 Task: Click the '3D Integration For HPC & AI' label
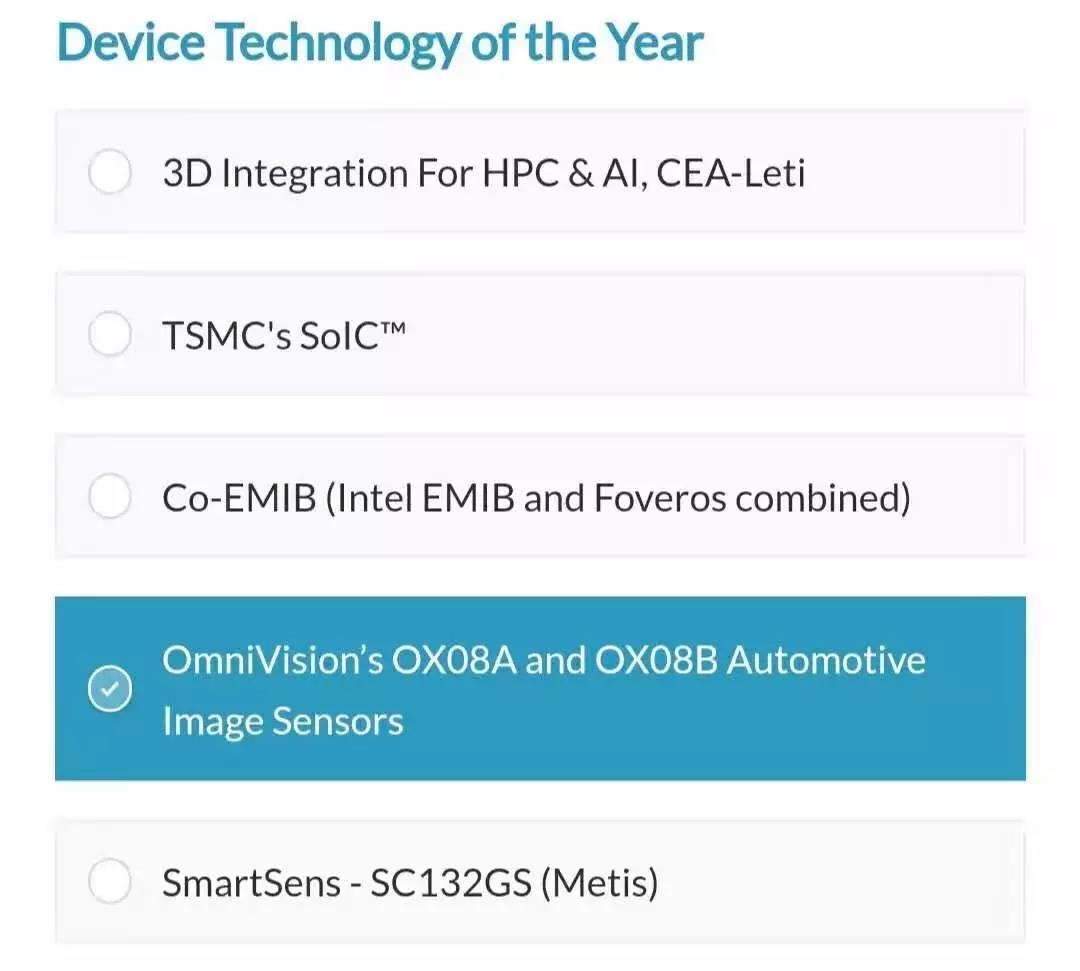360,174
